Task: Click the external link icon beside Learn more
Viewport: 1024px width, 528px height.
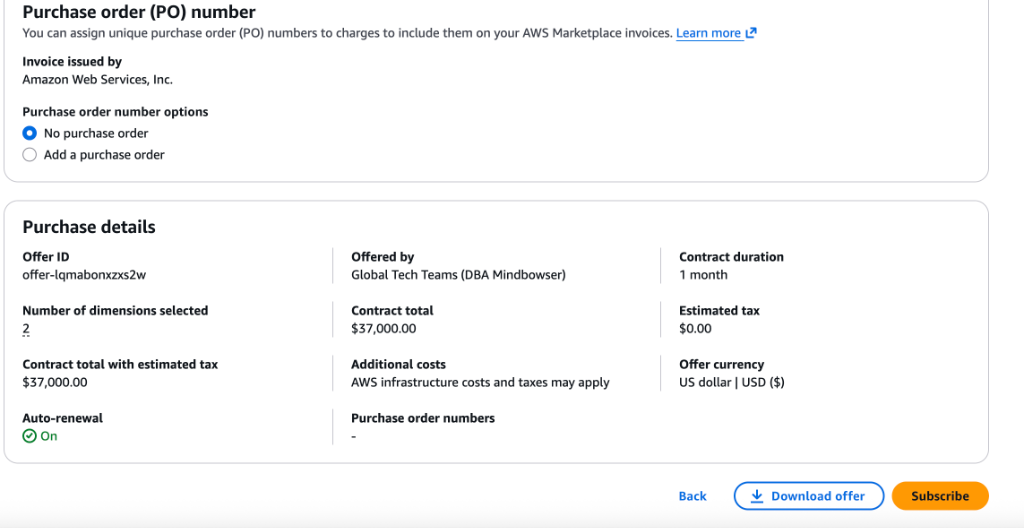Action: (x=751, y=33)
